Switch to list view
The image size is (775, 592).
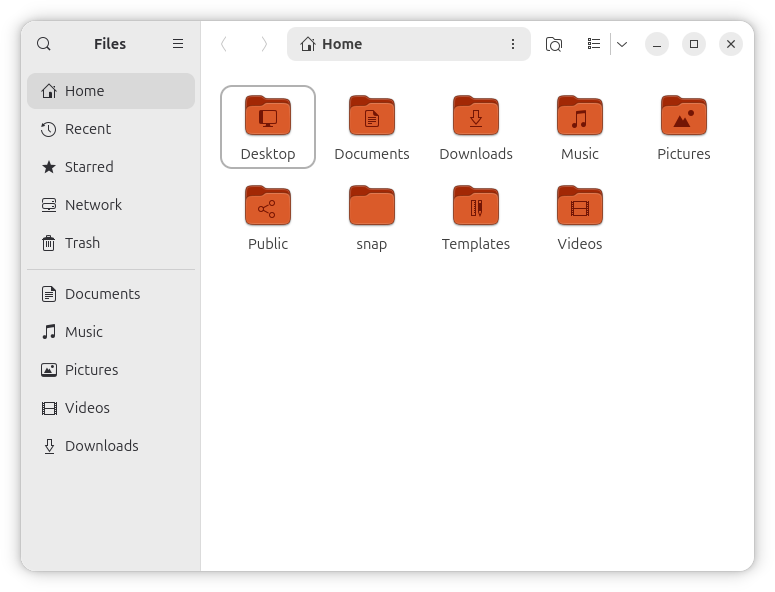[594, 44]
